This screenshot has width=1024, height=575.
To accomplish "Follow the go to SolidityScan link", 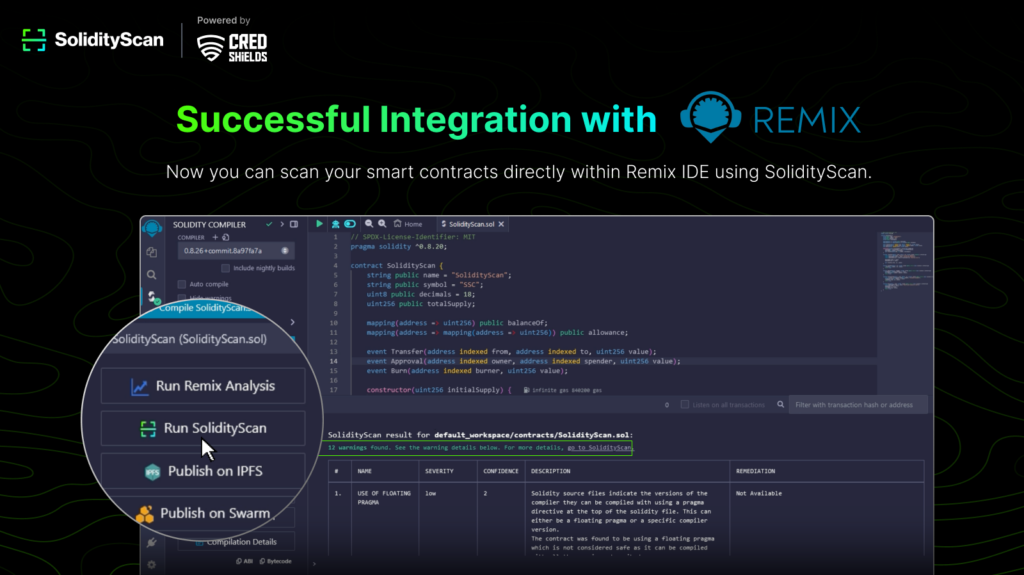I will coord(600,448).
